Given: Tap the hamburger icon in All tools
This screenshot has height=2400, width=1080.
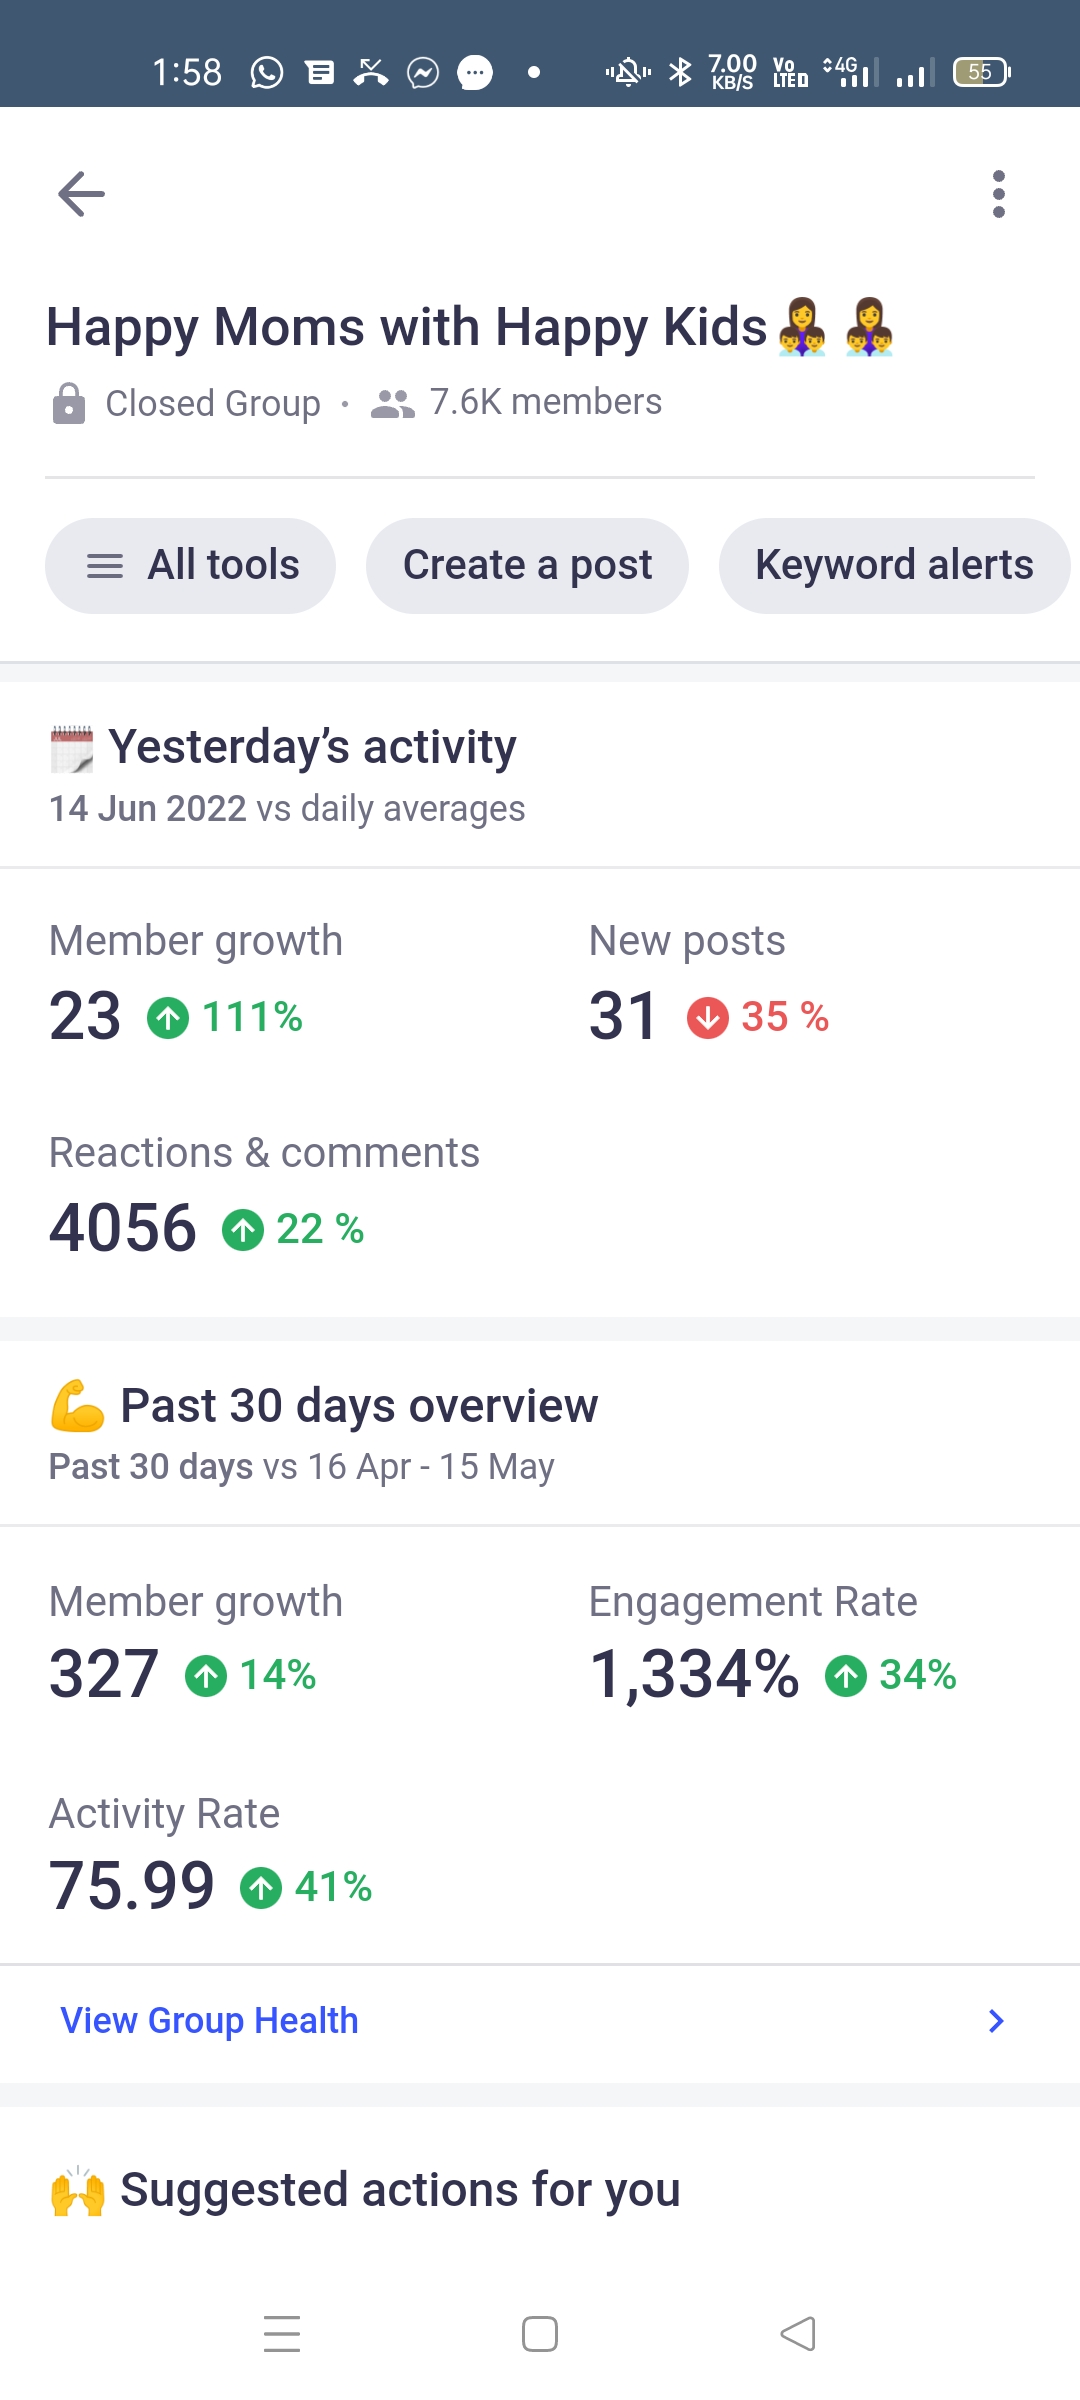Looking at the screenshot, I should coord(105,566).
